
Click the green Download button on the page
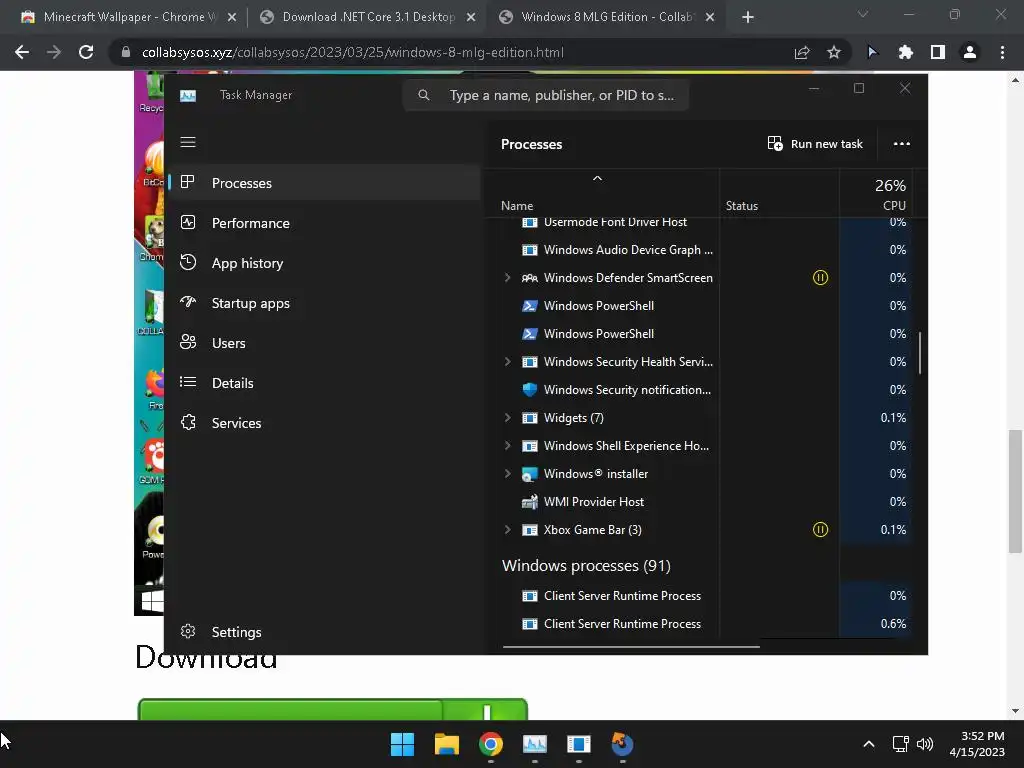[x=332, y=709]
